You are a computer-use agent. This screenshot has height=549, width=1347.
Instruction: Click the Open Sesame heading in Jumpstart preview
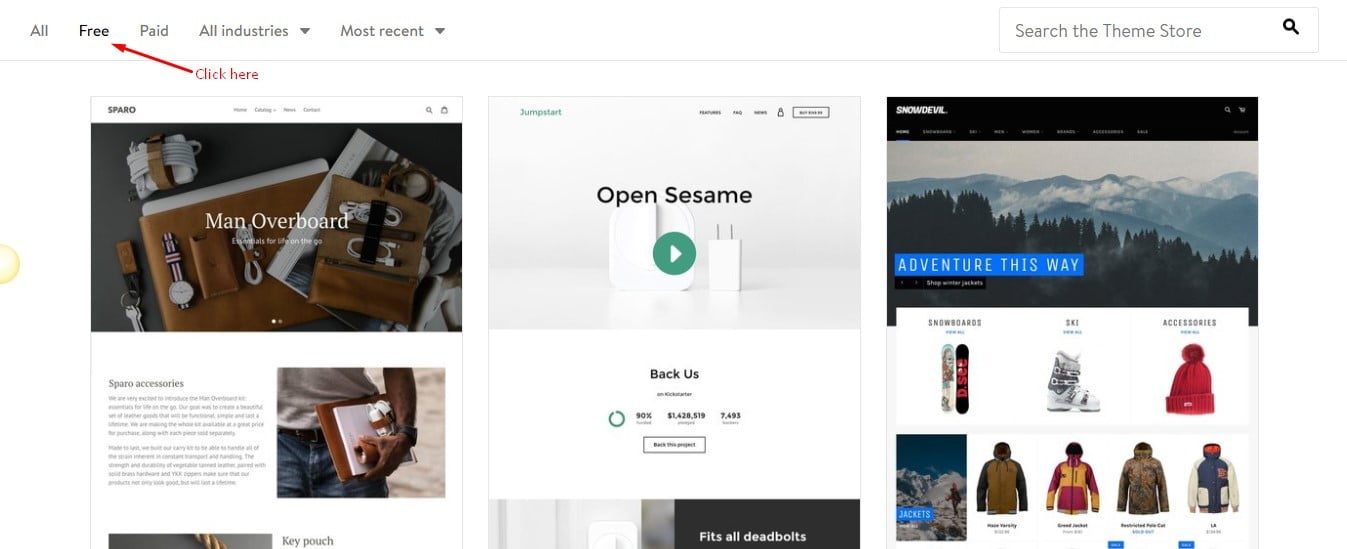point(674,195)
